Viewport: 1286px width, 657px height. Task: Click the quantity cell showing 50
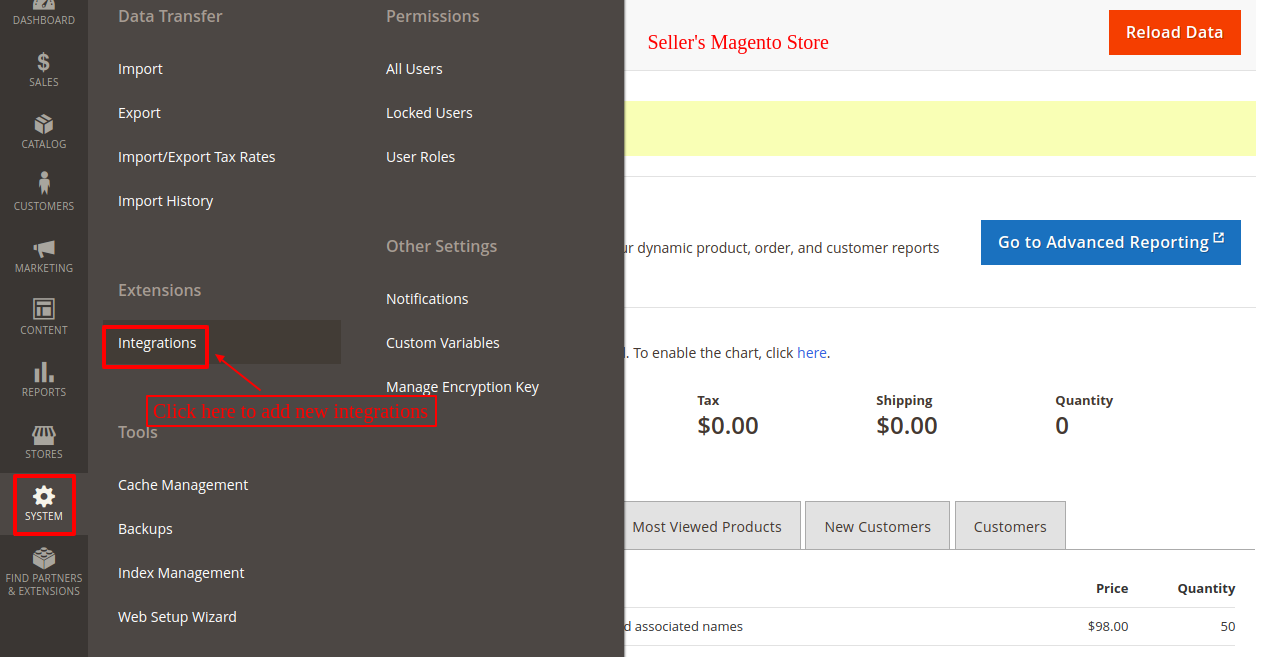coord(1227,627)
